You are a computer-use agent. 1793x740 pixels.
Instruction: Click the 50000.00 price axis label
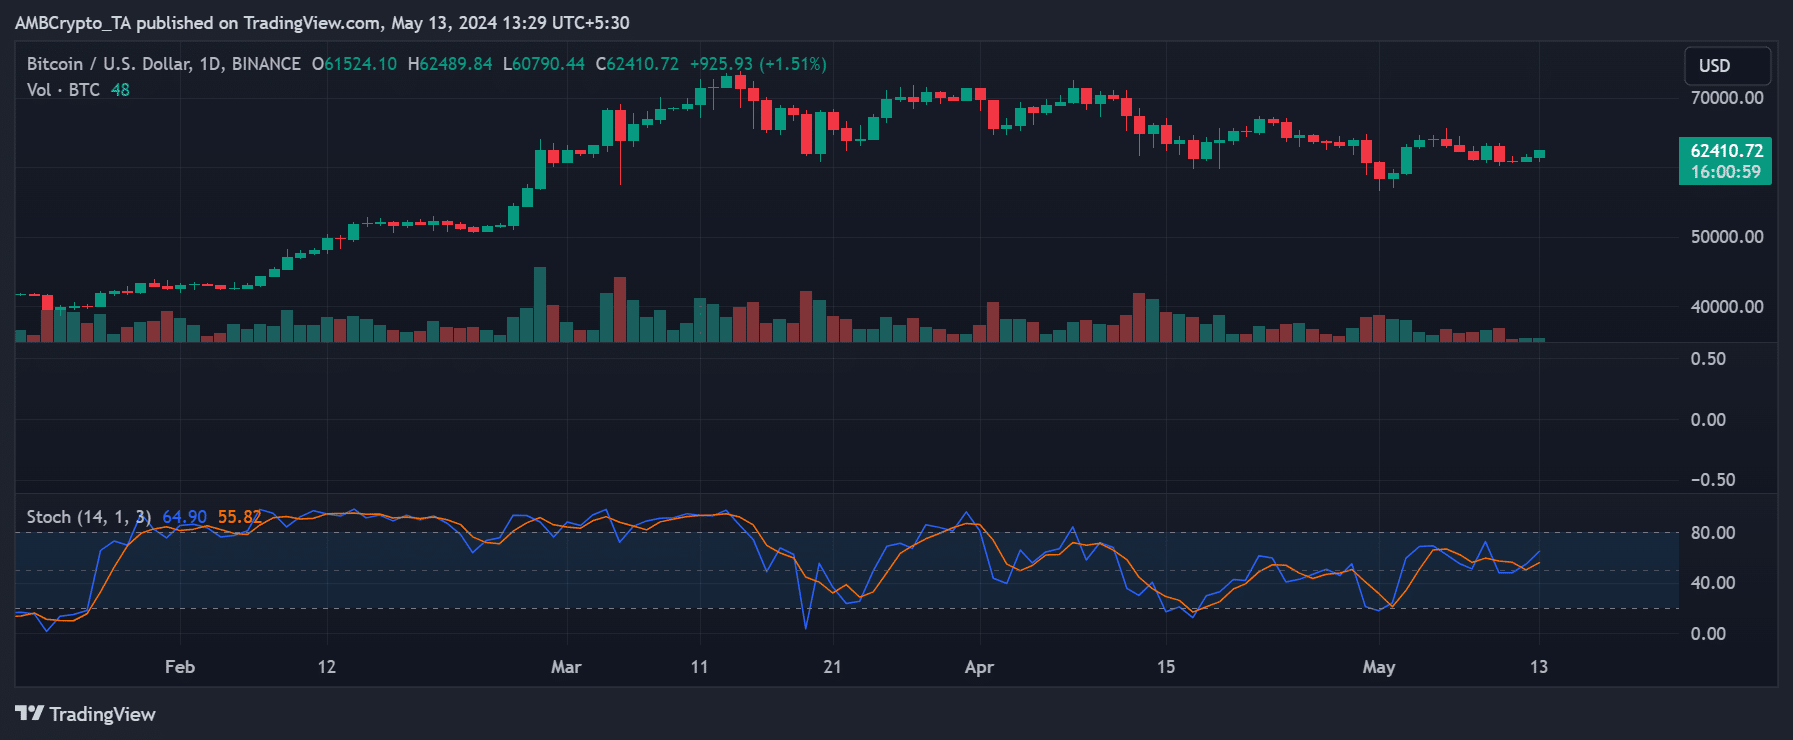pyautogui.click(x=1727, y=237)
